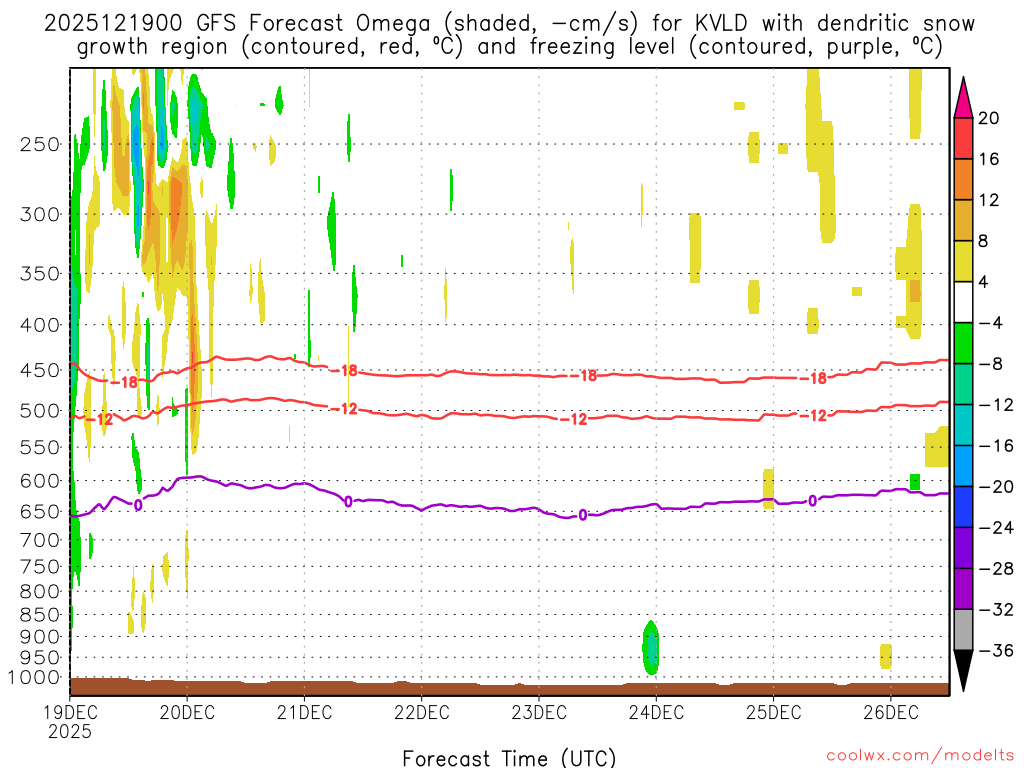This screenshot has width=1024, height=768.
Task: Click the light blue -16 to -20 colorbar segment
Action: click(x=963, y=466)
